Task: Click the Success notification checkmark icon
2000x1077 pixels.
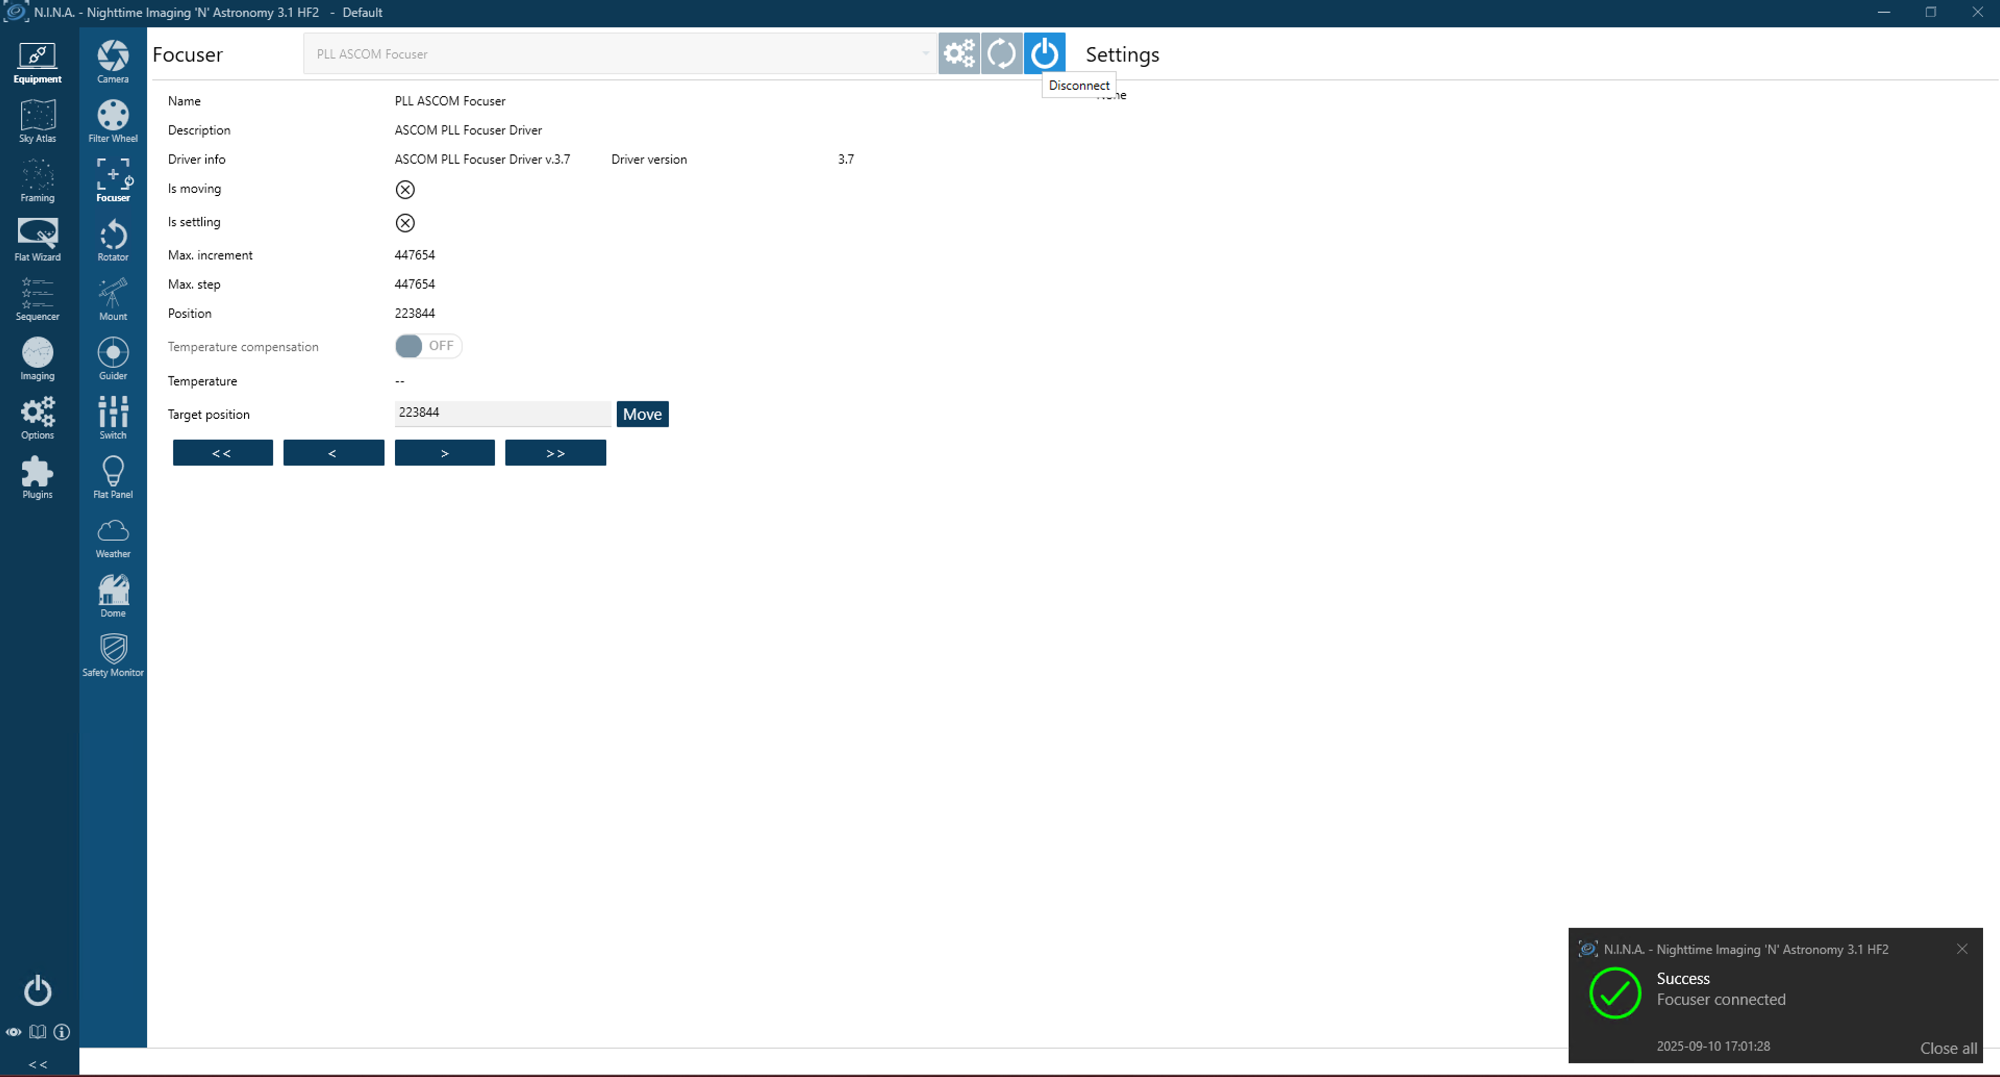Action: [x=1615, y=993]
